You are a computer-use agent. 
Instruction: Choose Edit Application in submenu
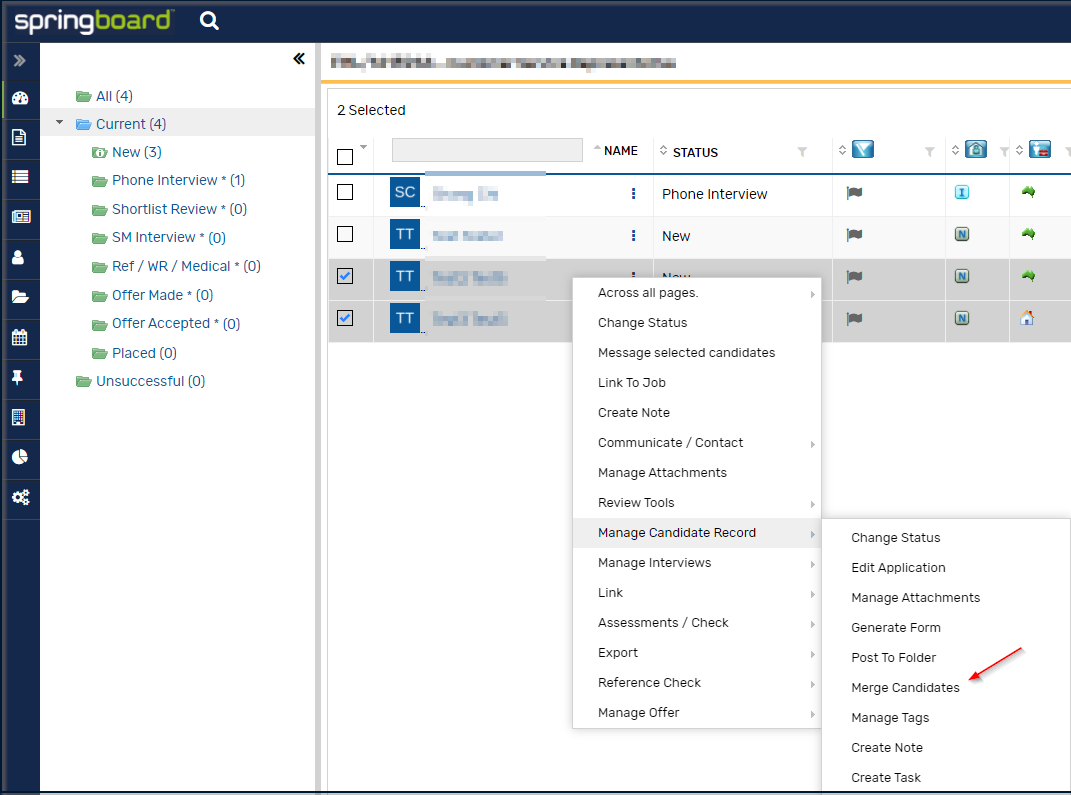pos(898,568)
